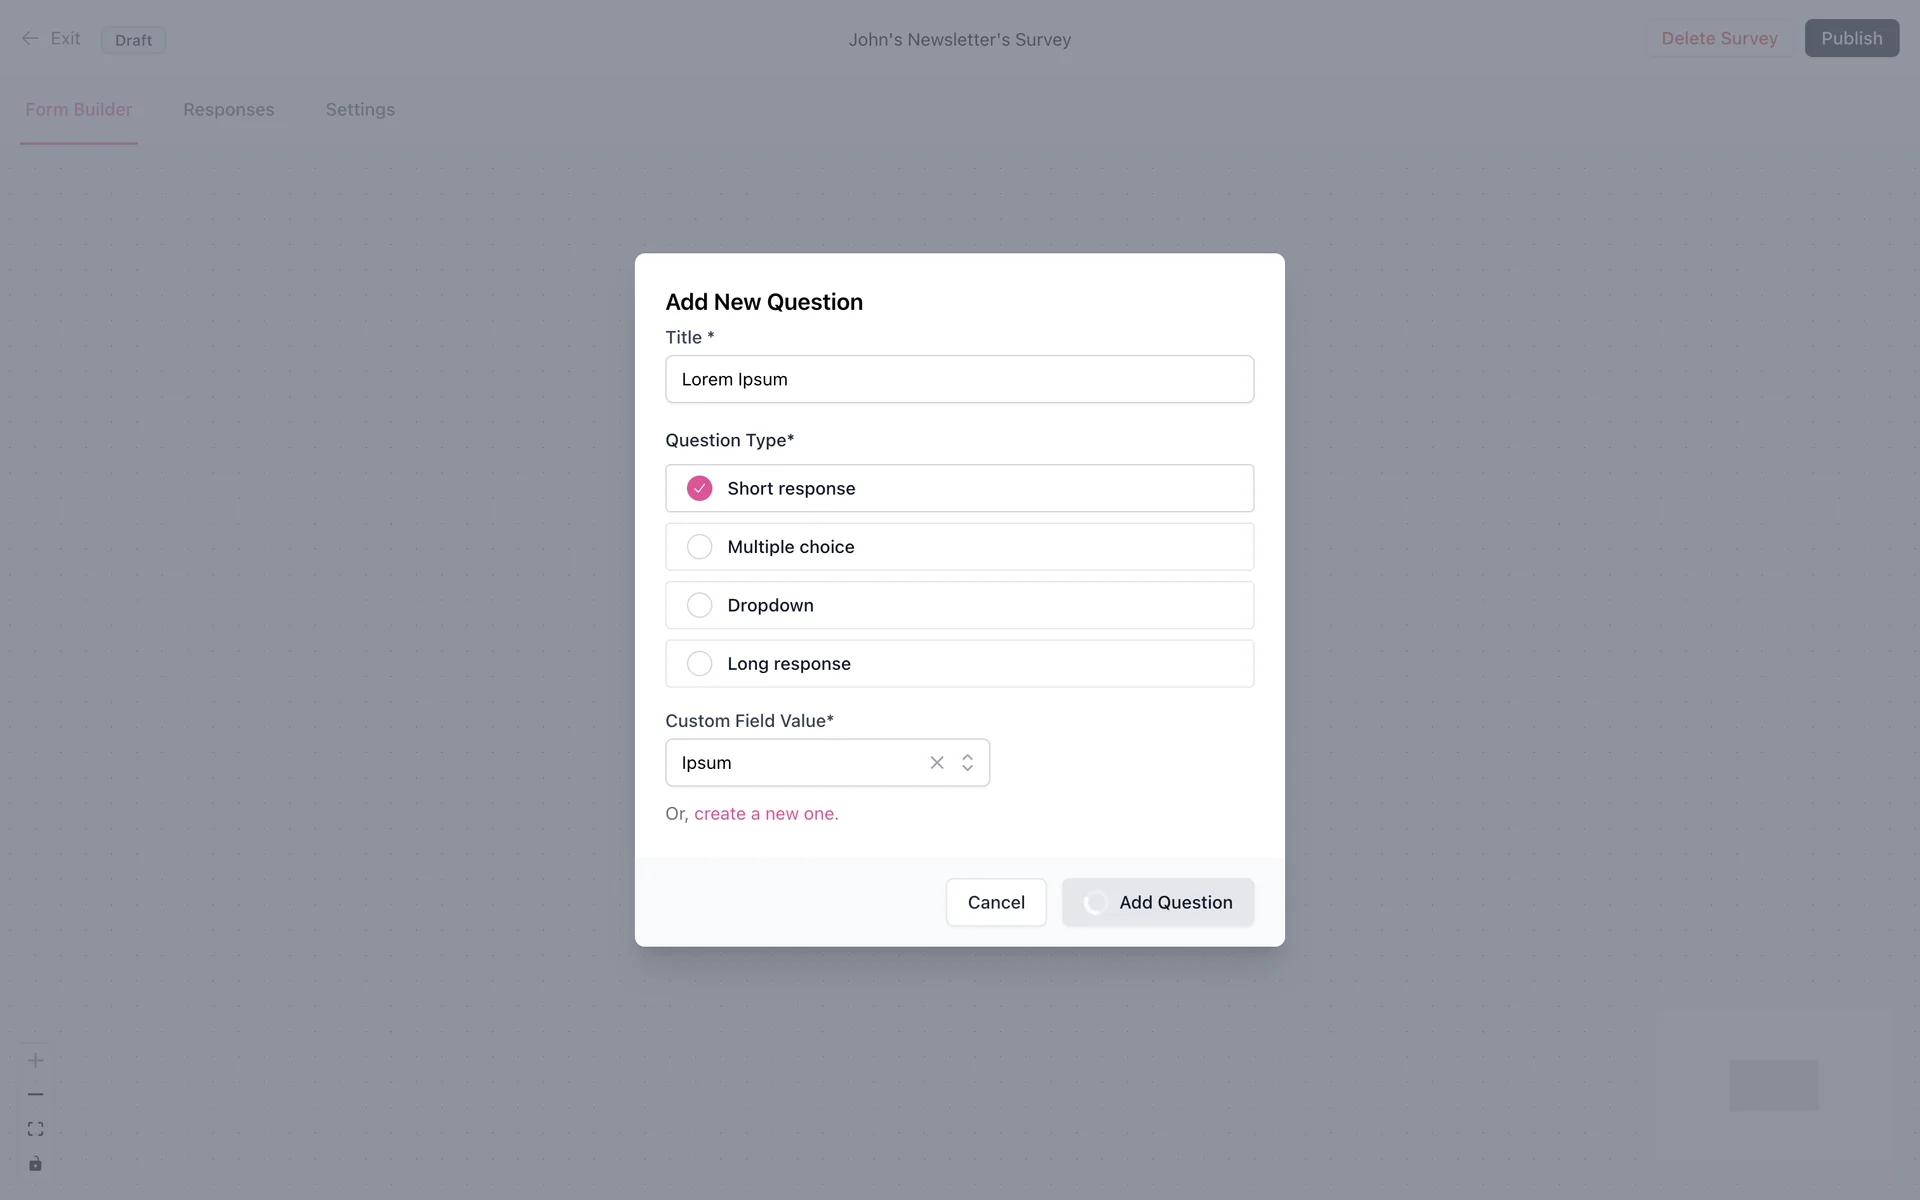Click the Add Question button
The width and height of the screenshot is (1920, 1200).
[1158, 902]
